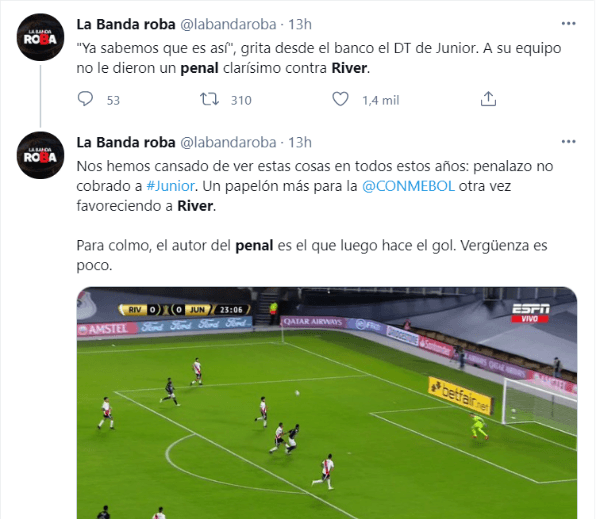
Task: Like the first tweet with heart icon
Action: [340, 99]
